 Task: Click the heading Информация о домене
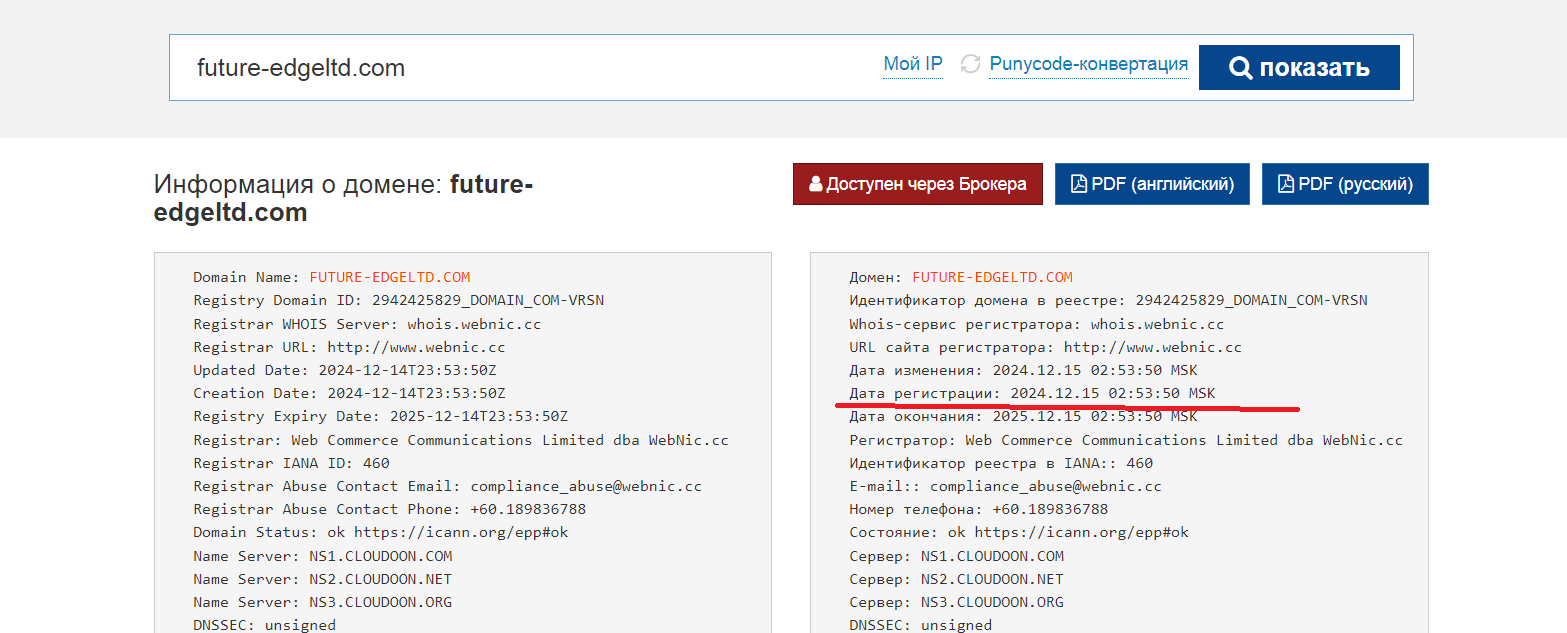[x=344, y=198]
